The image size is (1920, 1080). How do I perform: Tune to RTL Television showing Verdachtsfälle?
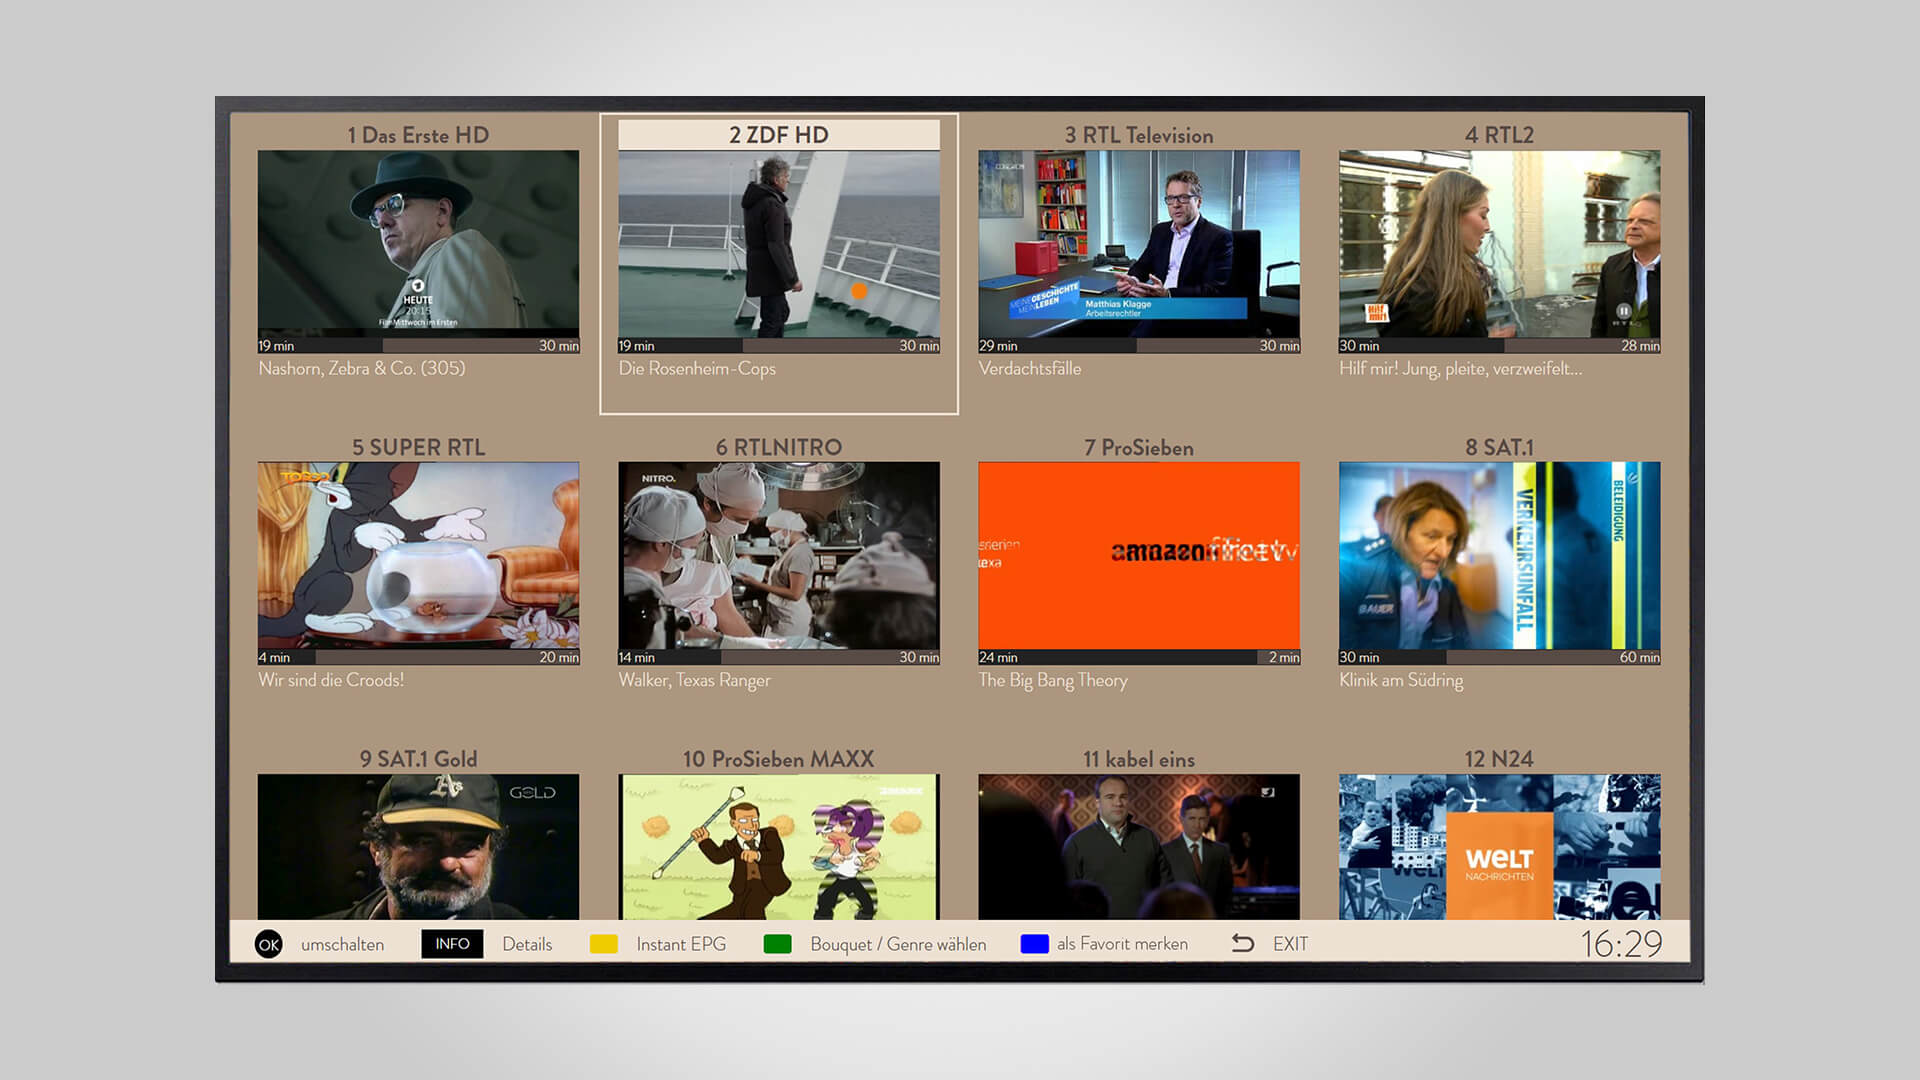1138,247
